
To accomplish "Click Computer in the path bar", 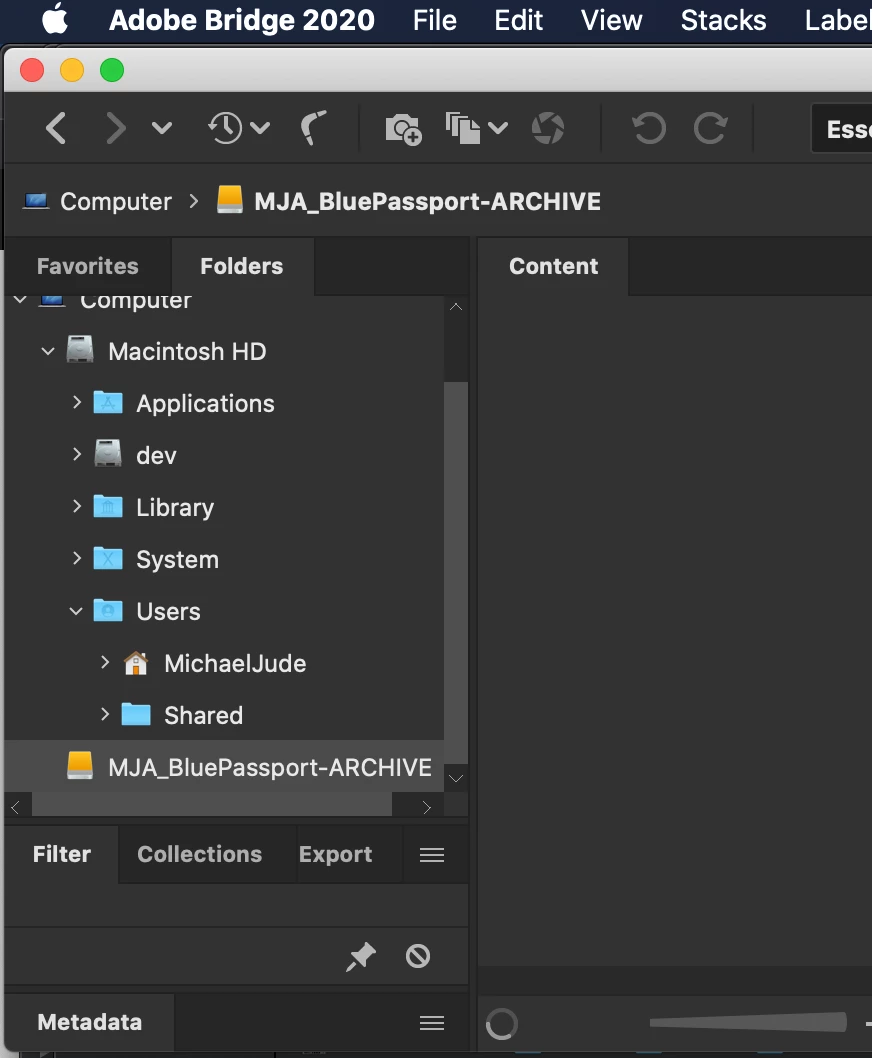I will click(x=115, y=201).
